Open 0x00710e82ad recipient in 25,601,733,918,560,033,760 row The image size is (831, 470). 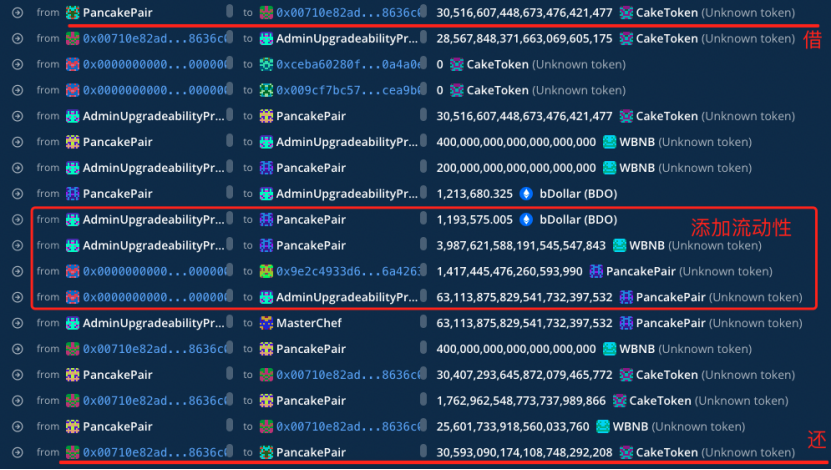(348, 427)
